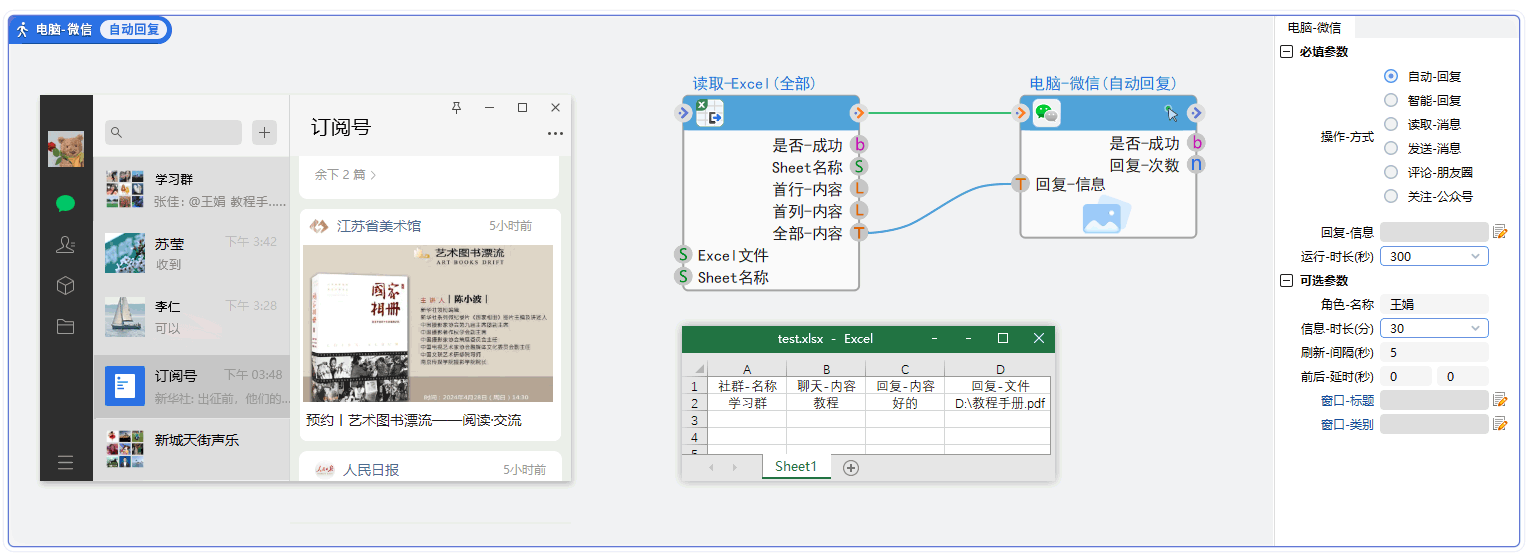Open the WeChat files folder icon
The width and height of the screenshot is (1535, 558).
pos(66,326)
